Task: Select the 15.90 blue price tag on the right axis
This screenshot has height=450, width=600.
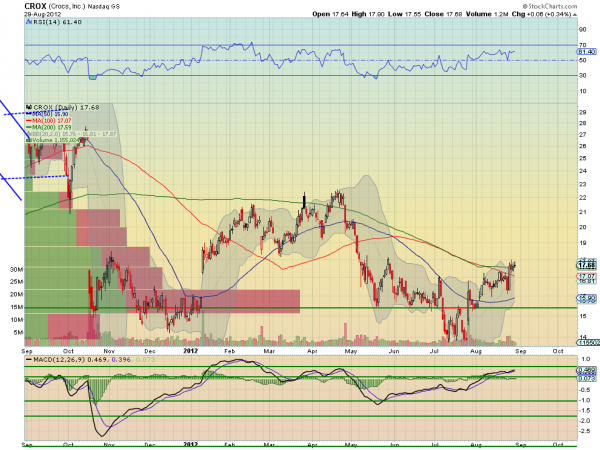Action: point(587,298)
